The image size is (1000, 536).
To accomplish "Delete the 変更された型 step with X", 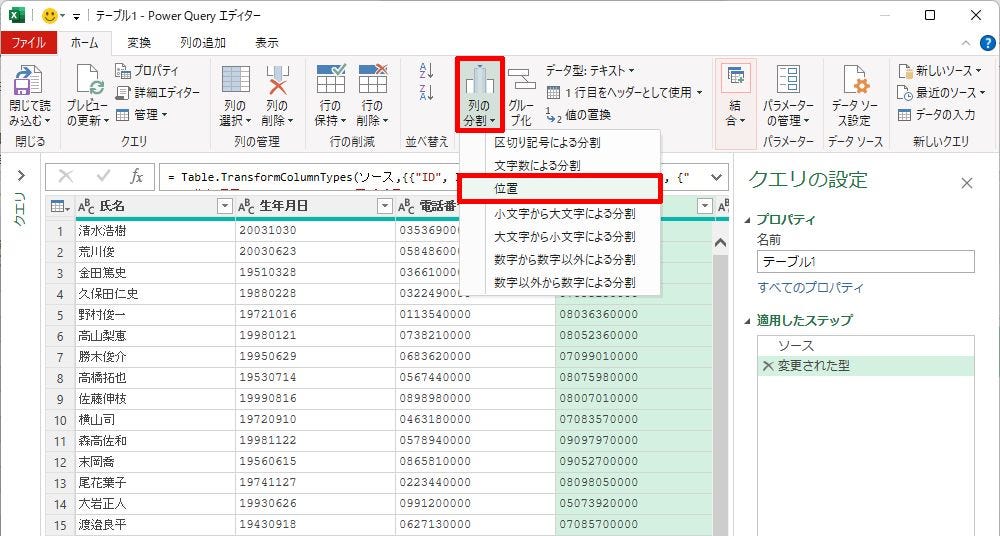I will 768,366.
